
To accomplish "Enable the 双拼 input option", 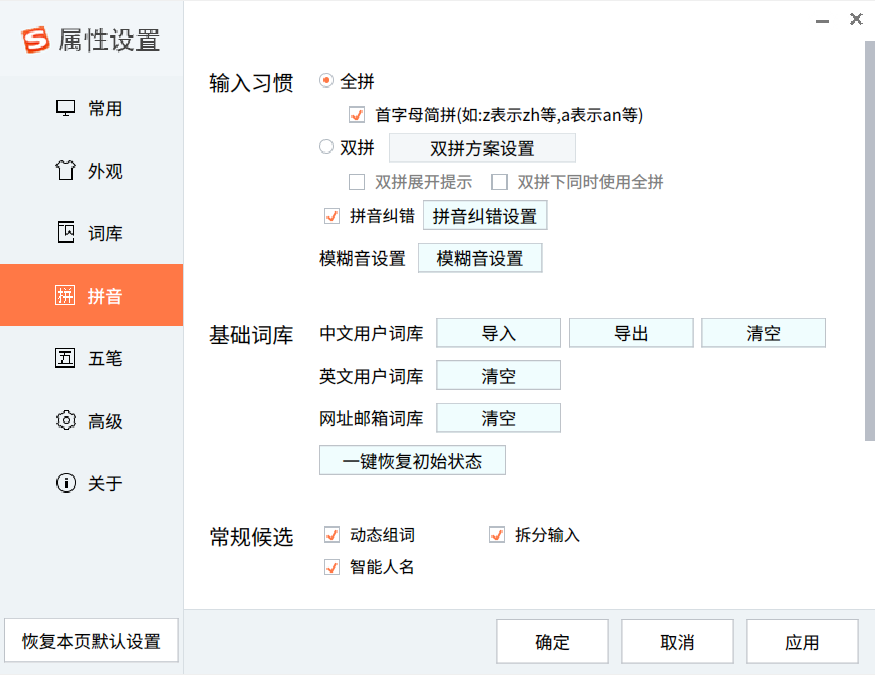I will click(x=325, y=147).
